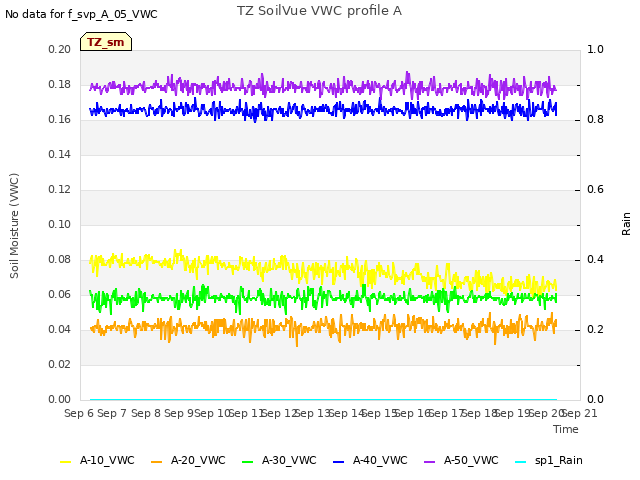
Task: Click the 0.6 value on Rain axis
Action: [595, 189]
